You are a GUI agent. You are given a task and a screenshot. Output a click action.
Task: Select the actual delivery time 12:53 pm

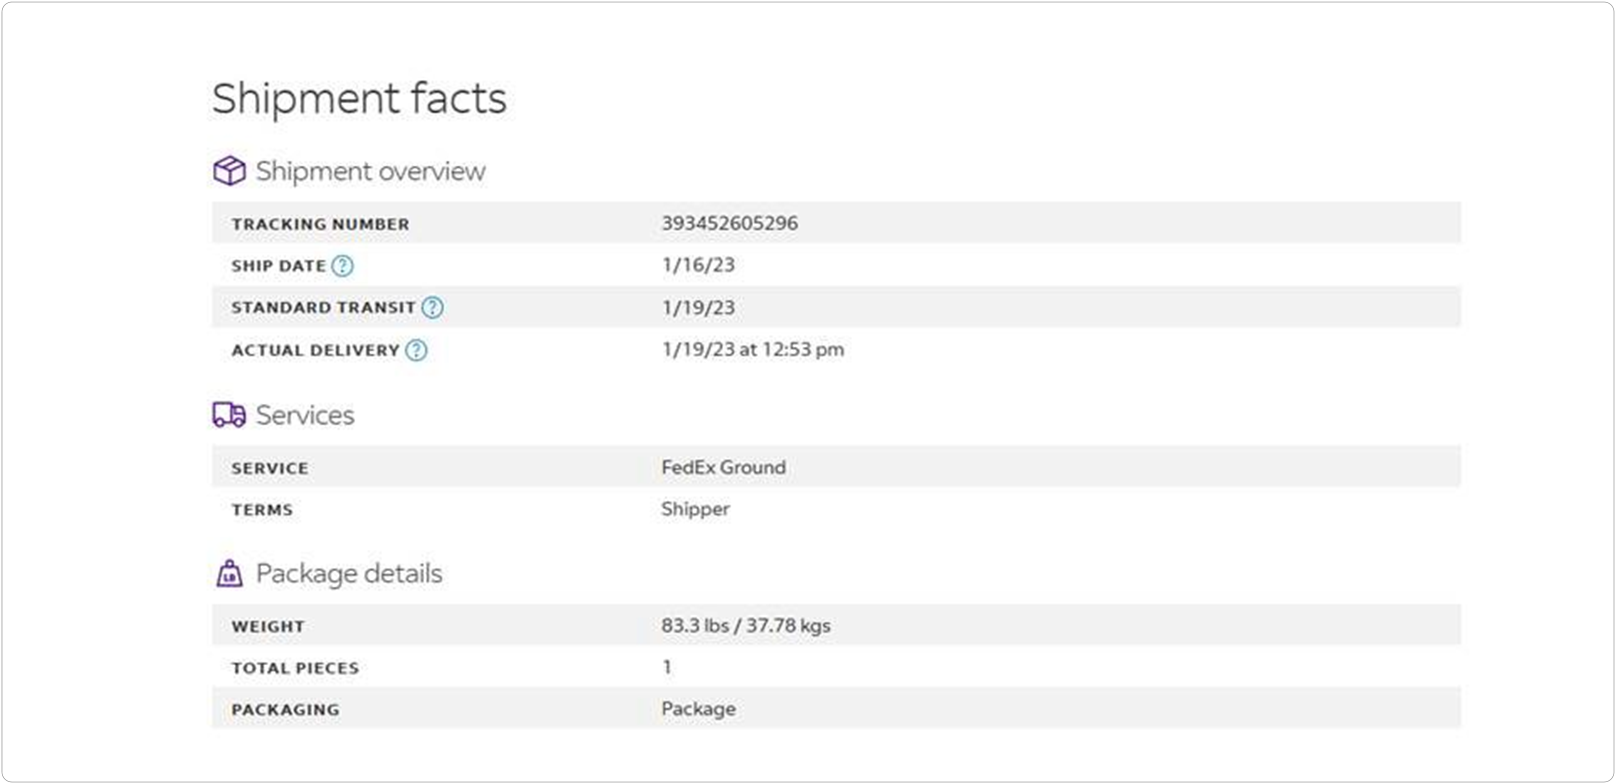[x=803, y=349]
